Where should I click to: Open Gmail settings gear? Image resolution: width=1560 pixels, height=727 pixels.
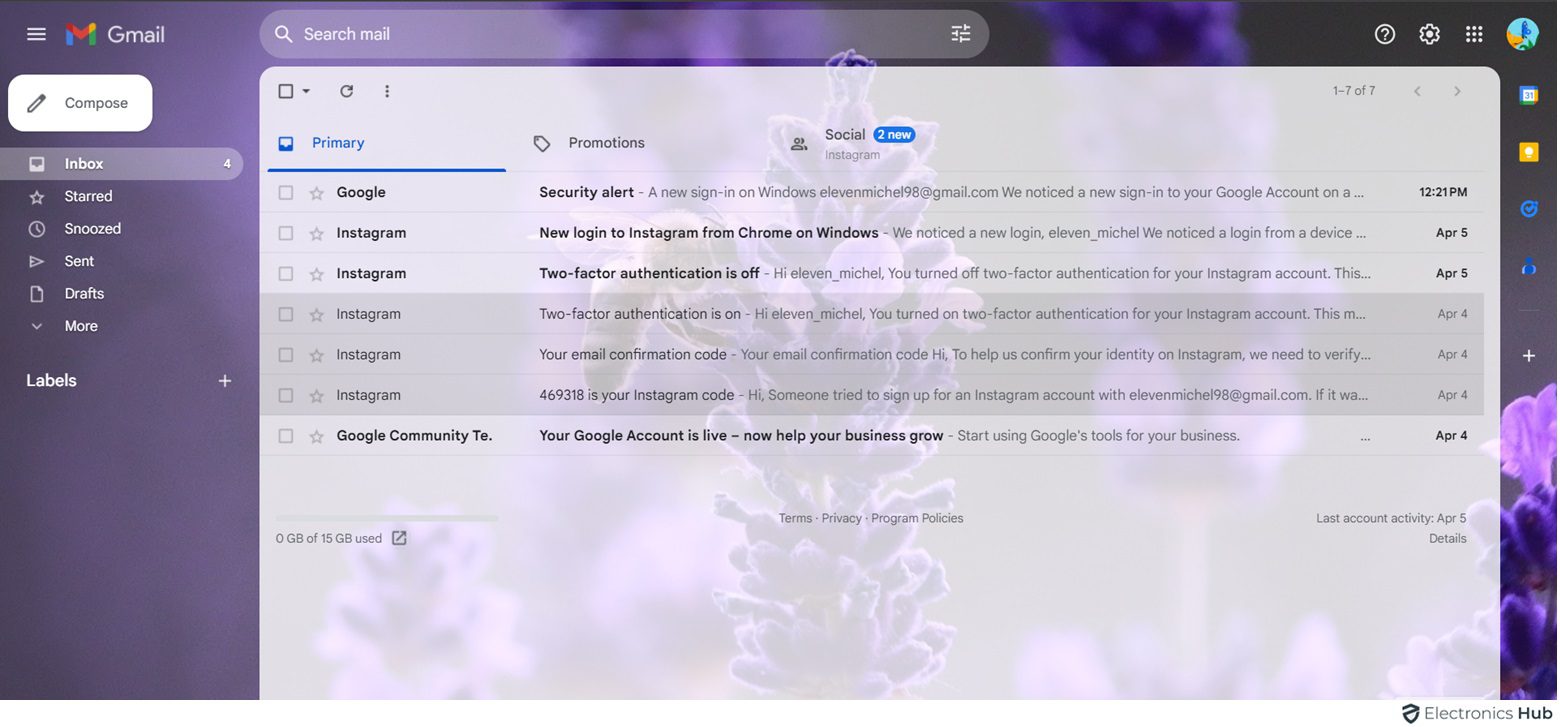(1429, 33)
